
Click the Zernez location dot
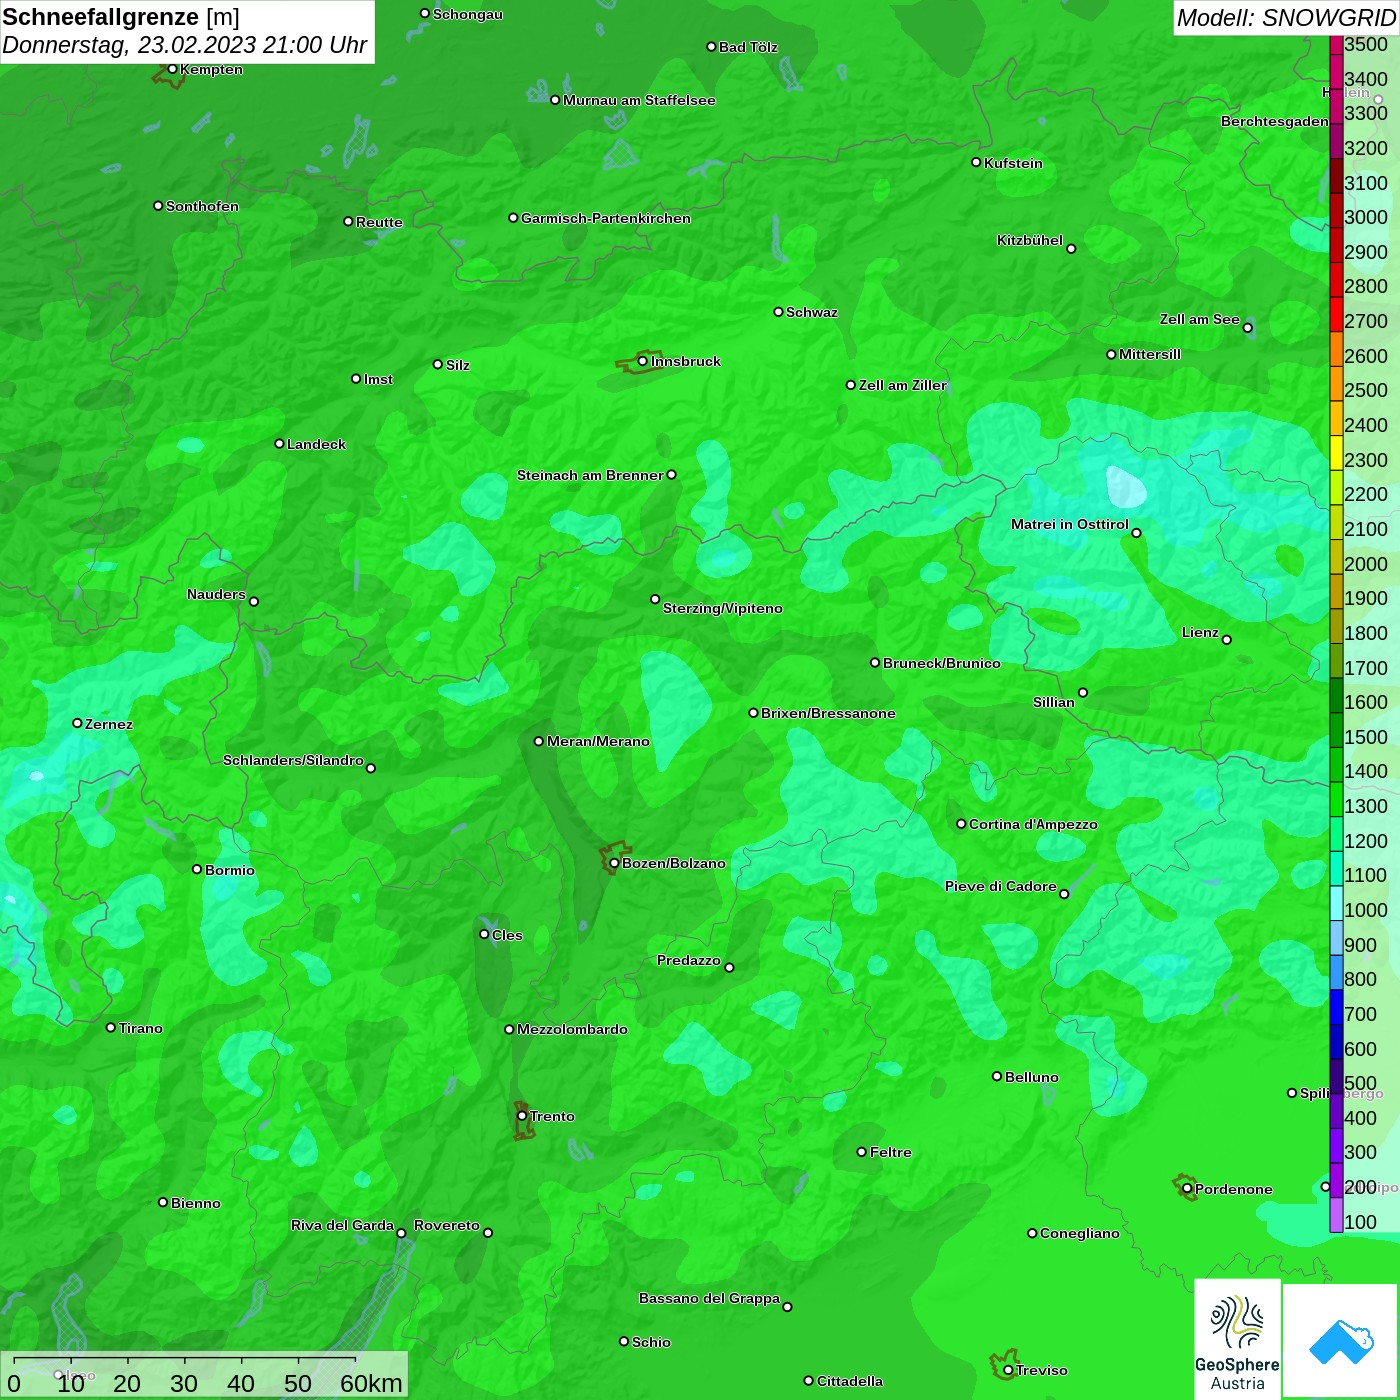point(77,723)
